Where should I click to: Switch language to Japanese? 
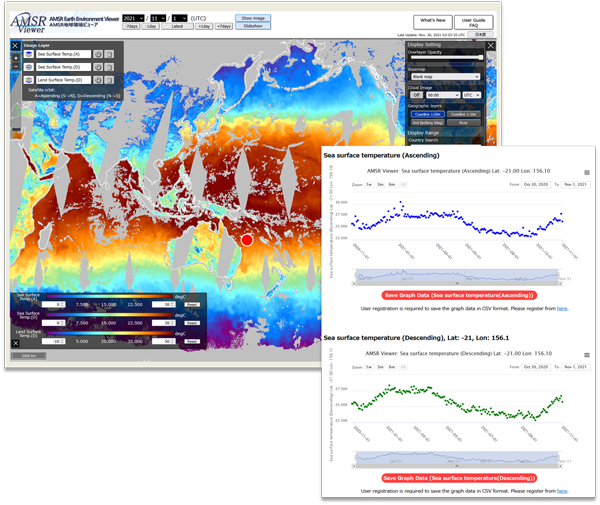pyautogui.click(x=480, y=34)
